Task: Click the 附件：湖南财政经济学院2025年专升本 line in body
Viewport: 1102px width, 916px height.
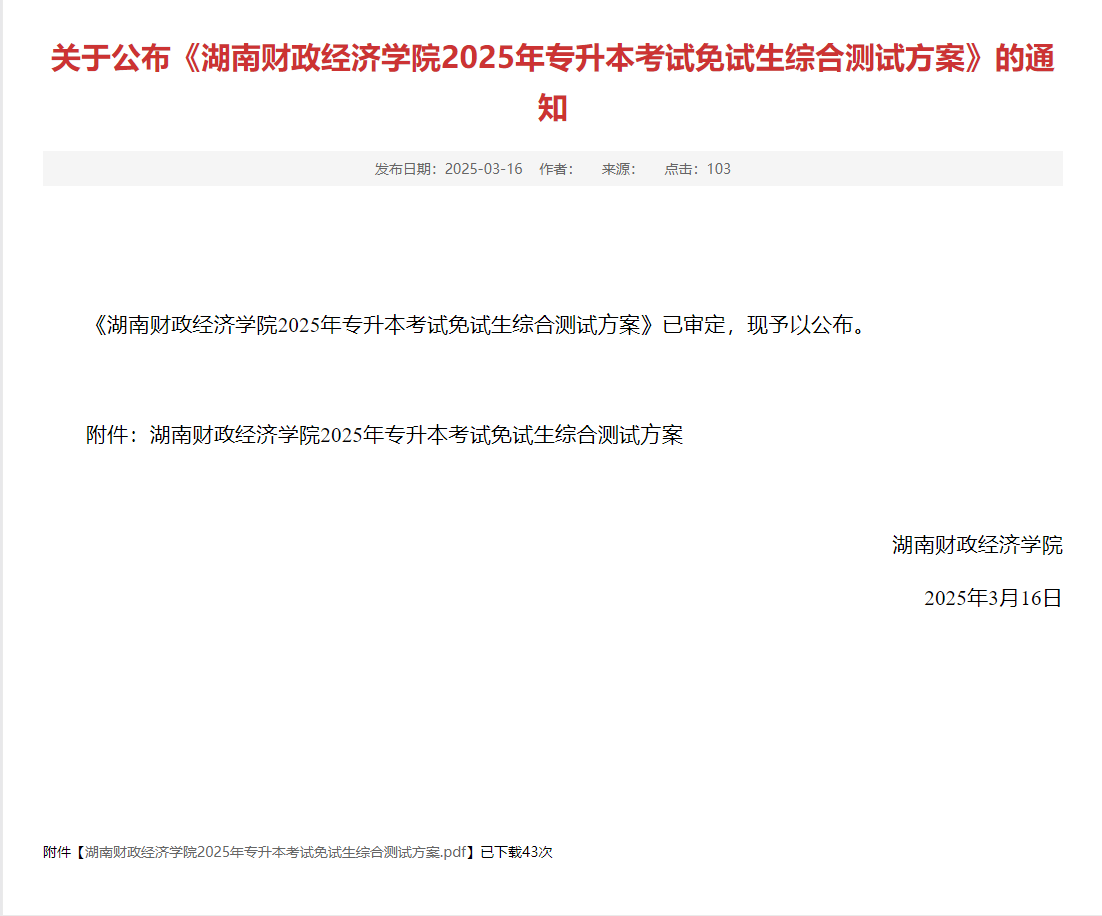Action: (384, 435)
